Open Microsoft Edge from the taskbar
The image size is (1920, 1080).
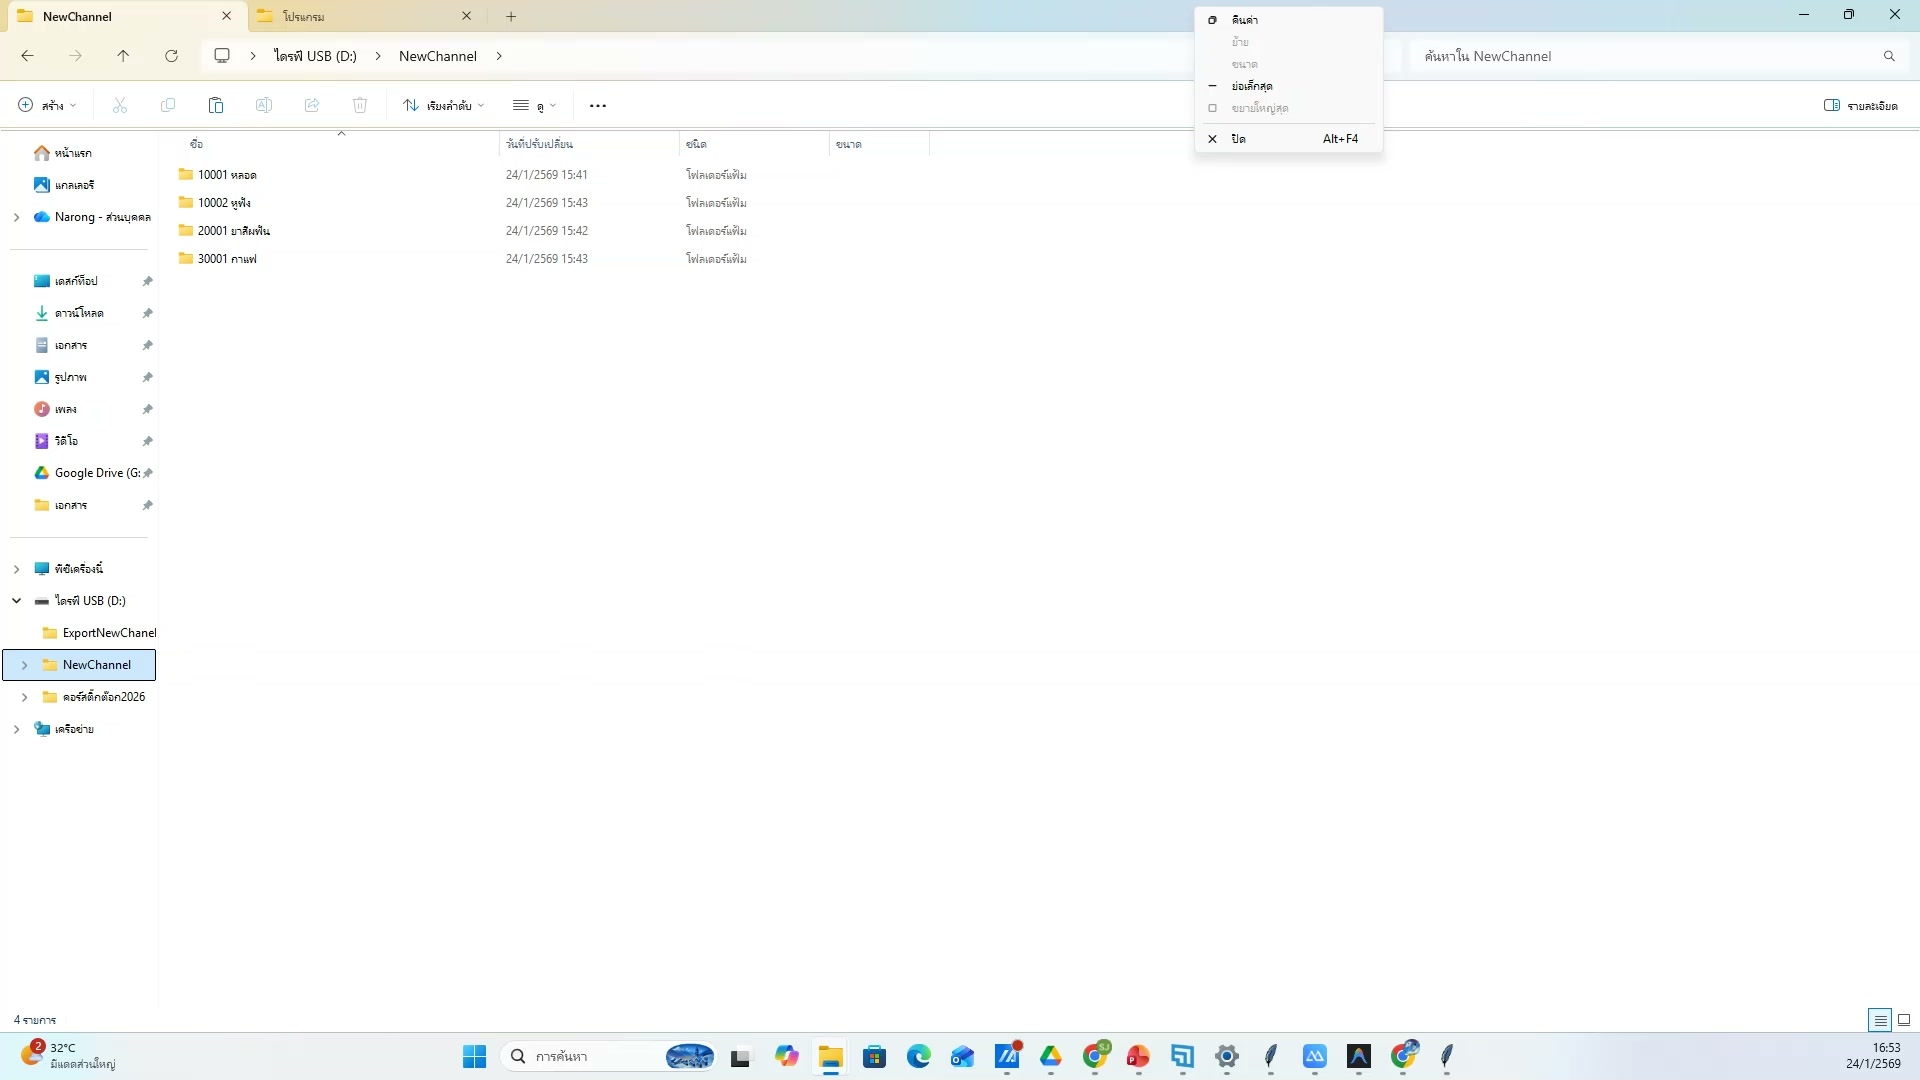point(919,1056)
